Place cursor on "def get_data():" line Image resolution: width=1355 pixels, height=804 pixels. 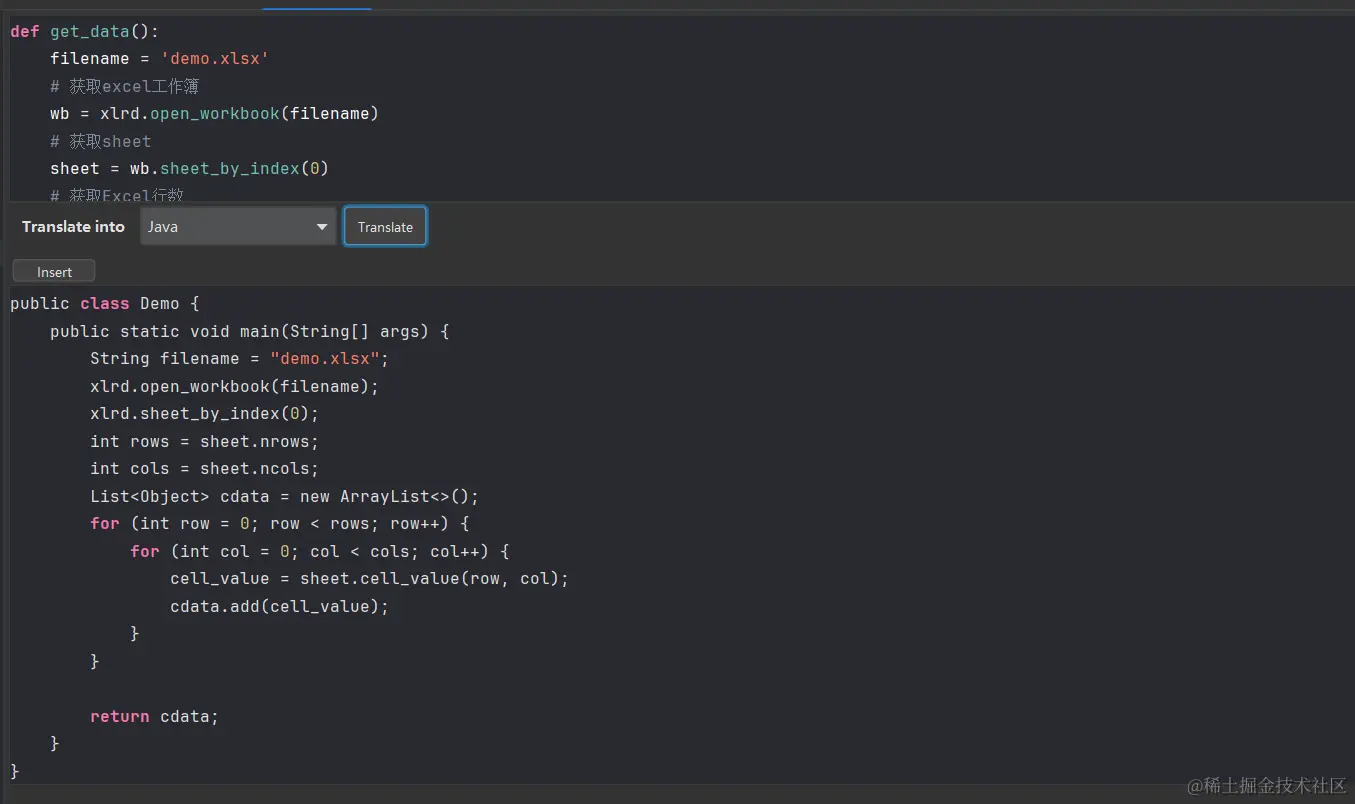[84, 32]
